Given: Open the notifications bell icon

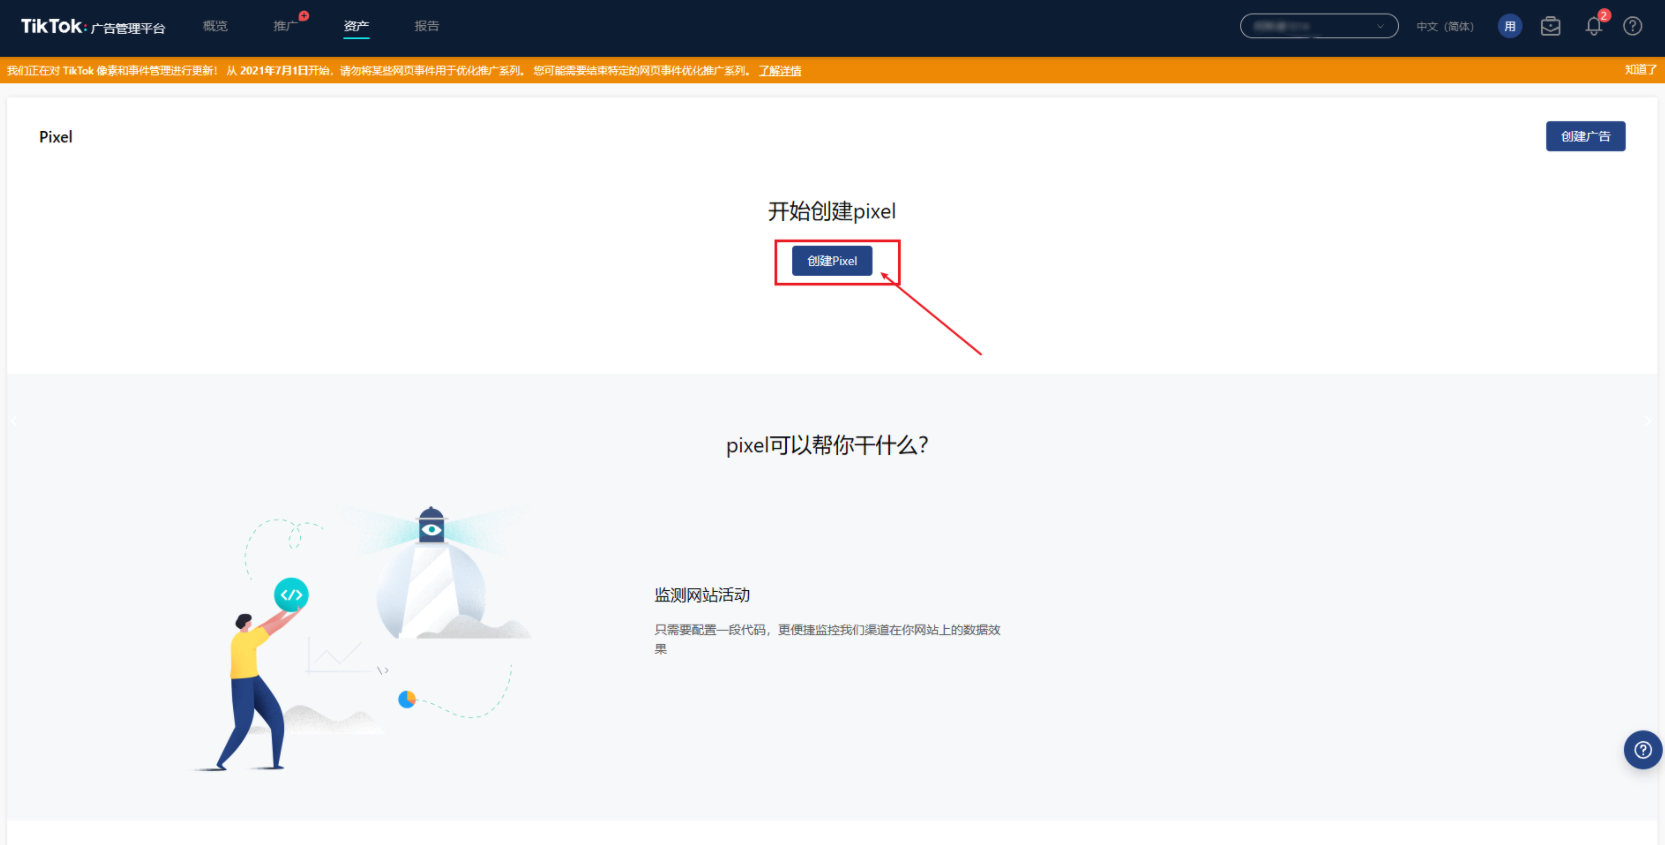Looking at the screenshot, I should [x=1593, y=27].
